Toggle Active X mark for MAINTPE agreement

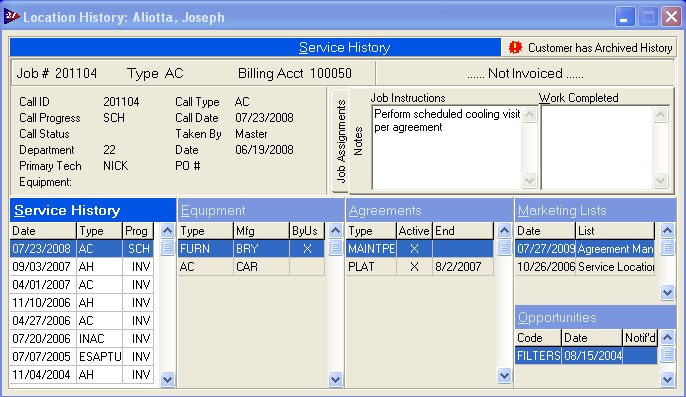pos(414,249)
